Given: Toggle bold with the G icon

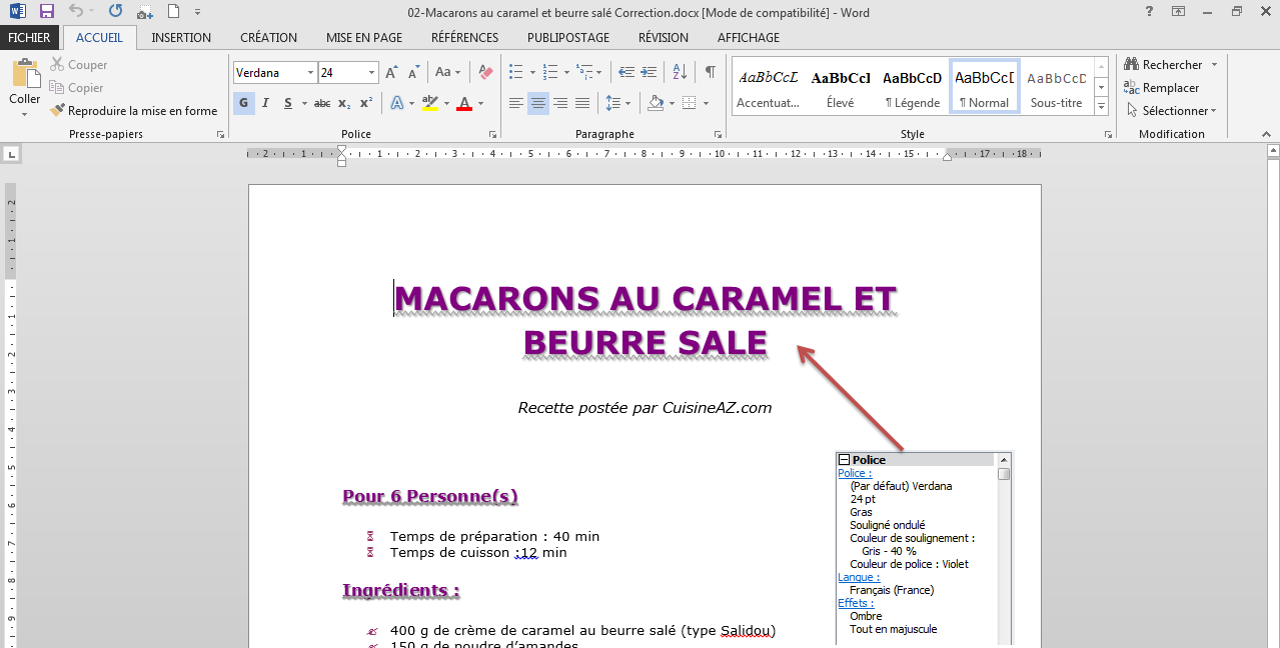Looking at the screenshot, I should [244, 103].
